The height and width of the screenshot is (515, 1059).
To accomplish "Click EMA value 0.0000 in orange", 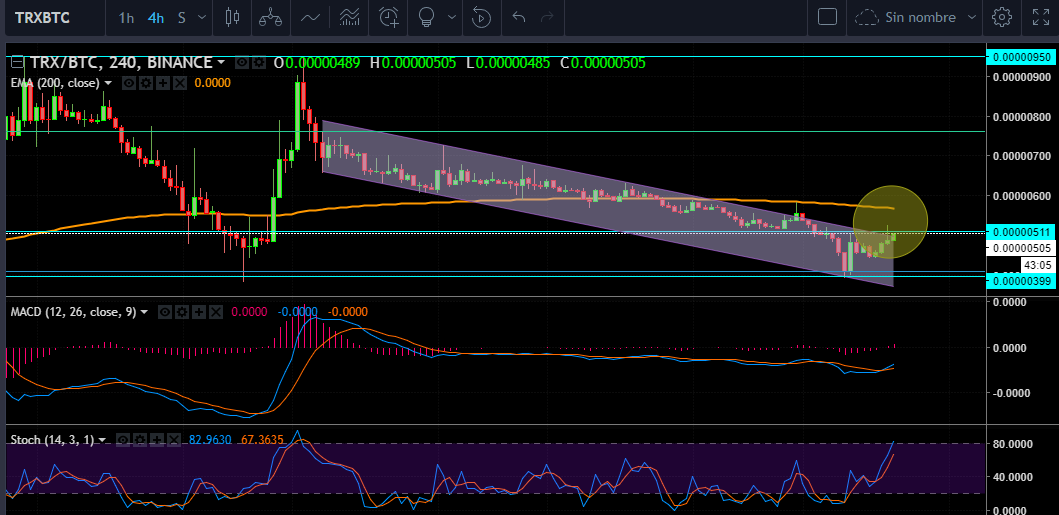I will [212, 83].
